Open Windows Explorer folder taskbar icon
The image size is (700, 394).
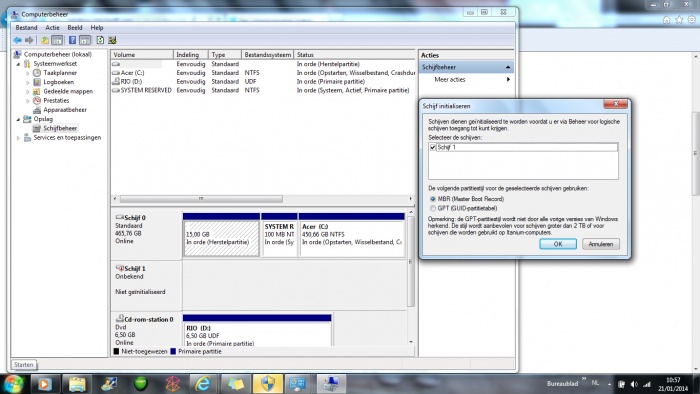point(77,384)
